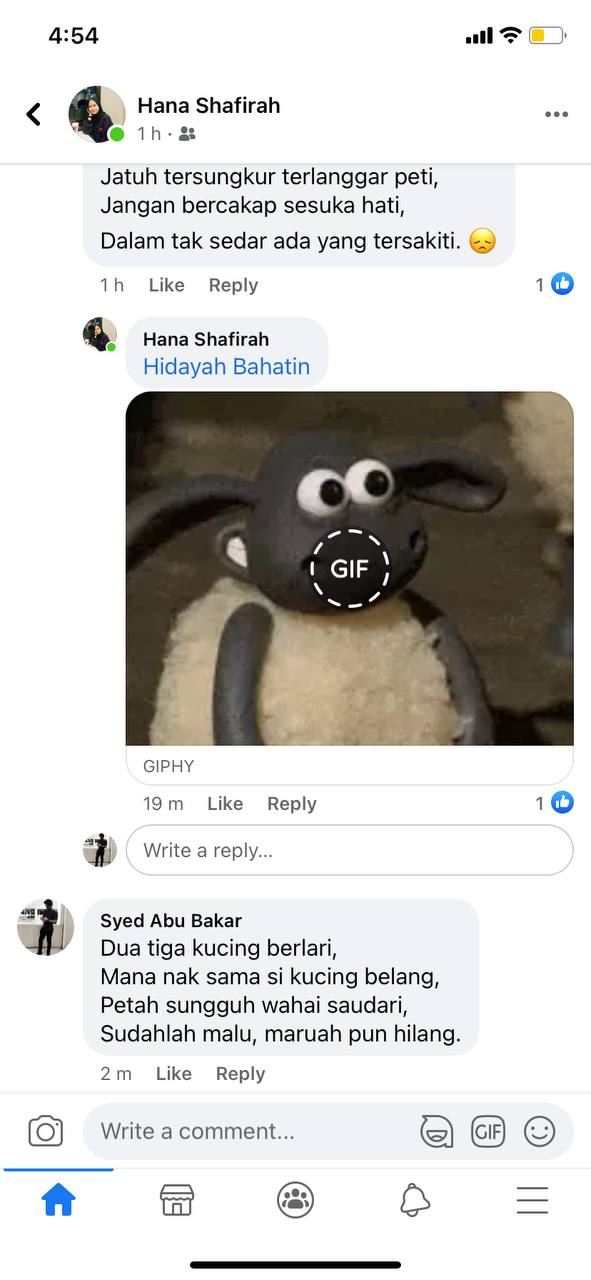Tap the back arrow icon
Image resolution: width=591 pixels, height=1280 pixels.
pyautogui.click(x=34, y=114)
